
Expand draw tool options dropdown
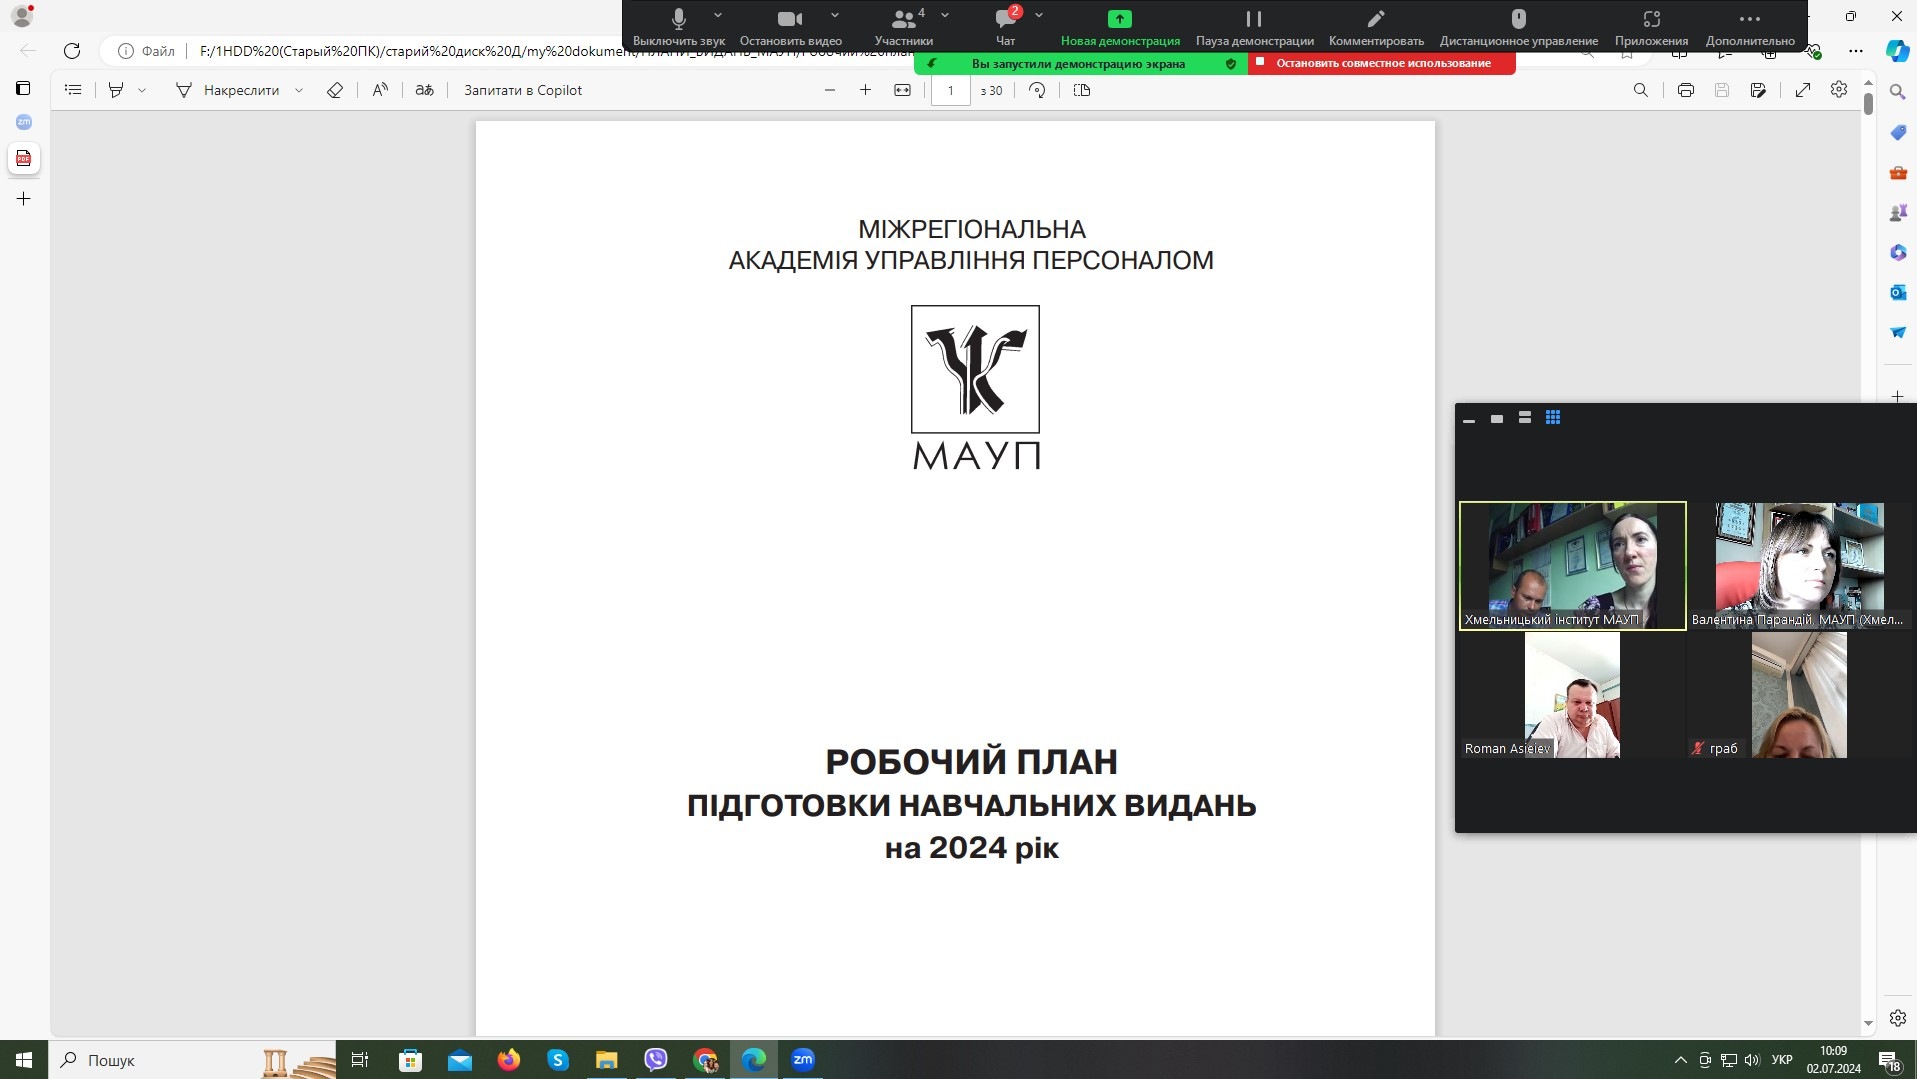tap(299, 90)
